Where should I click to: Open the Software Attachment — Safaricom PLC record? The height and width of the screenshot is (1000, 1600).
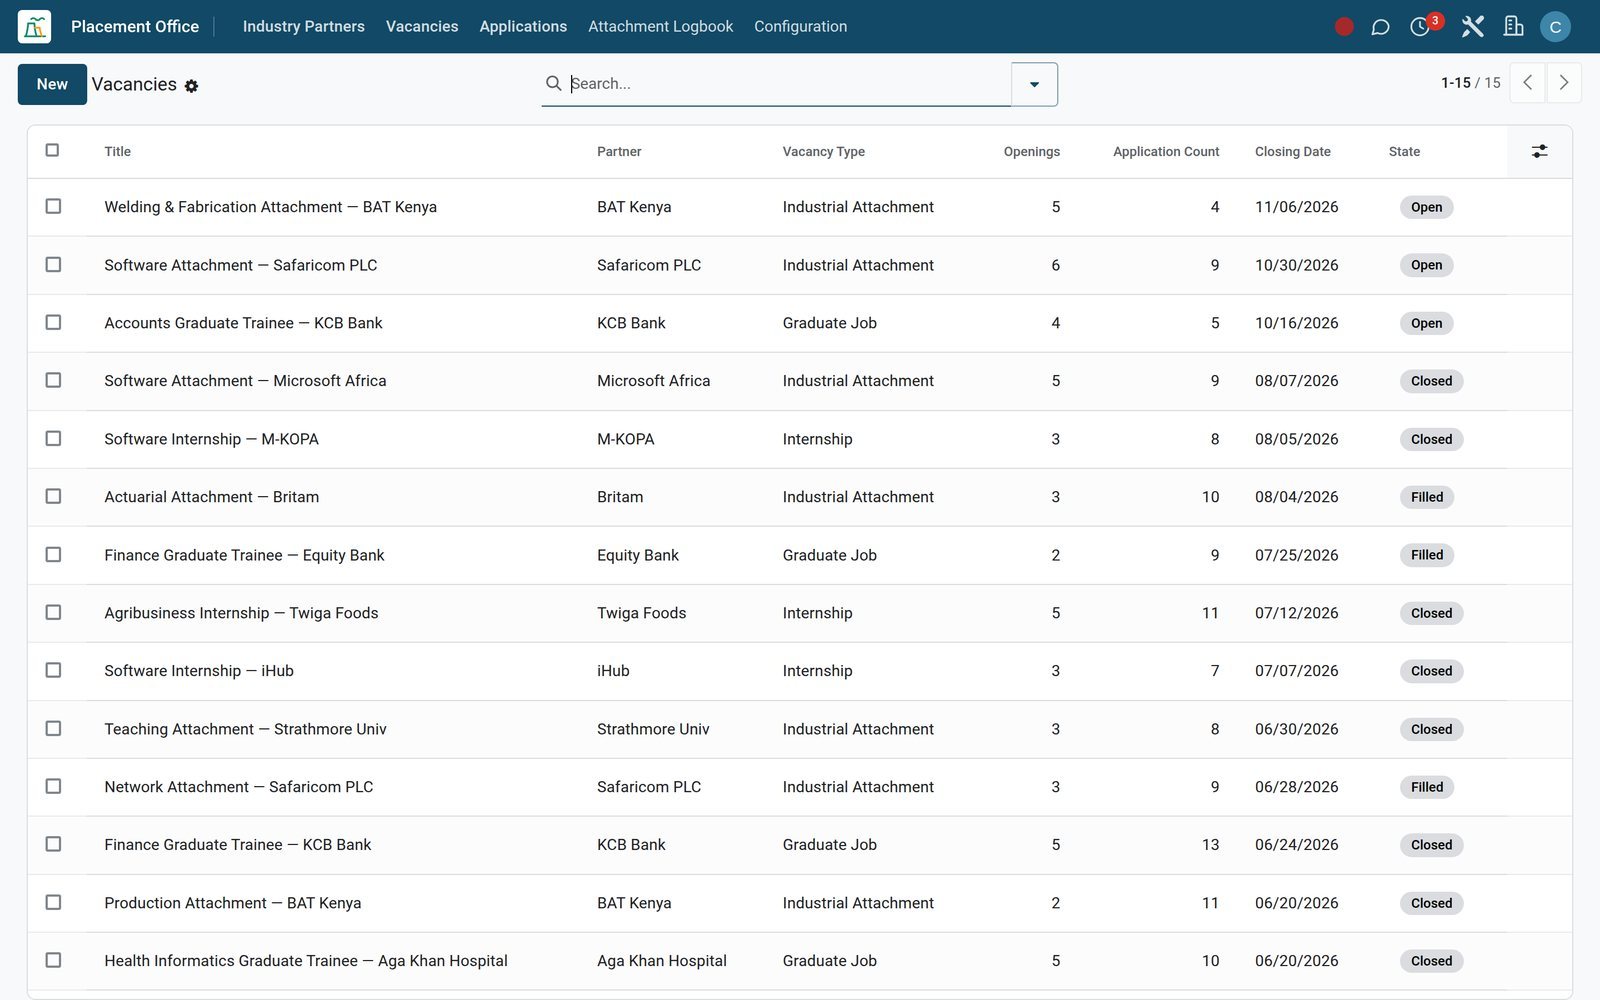(x=241, y=265)
